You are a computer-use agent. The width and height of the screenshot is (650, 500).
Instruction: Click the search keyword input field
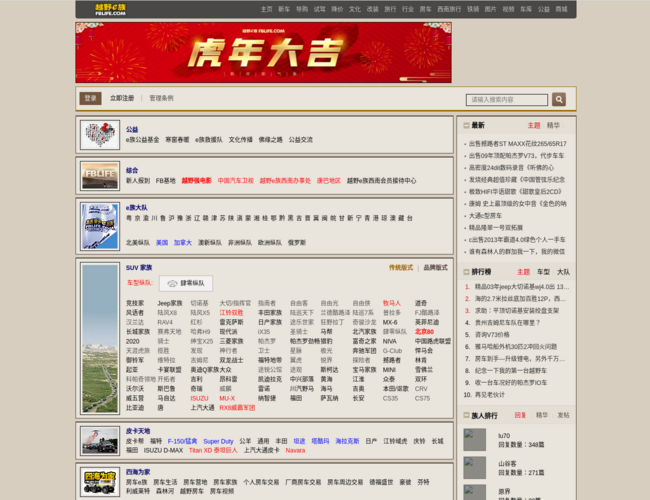(507, 99)
